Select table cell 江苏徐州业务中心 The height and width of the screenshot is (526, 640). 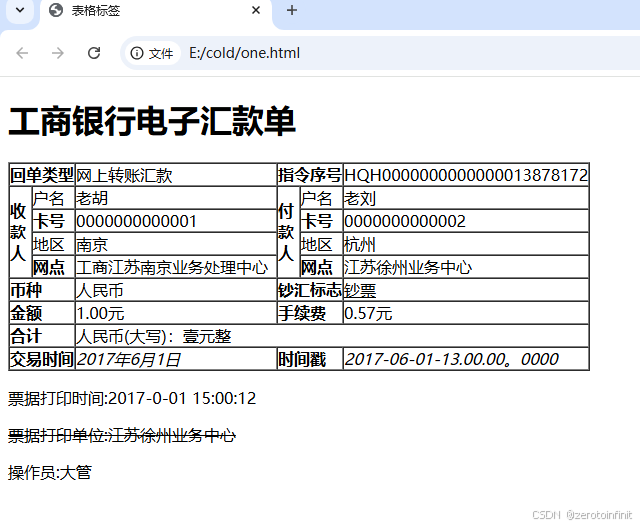466,267
